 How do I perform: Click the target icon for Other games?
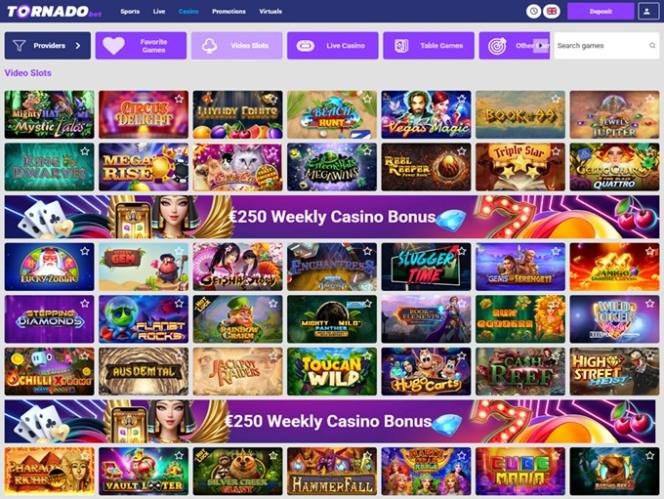coord(497,46)
